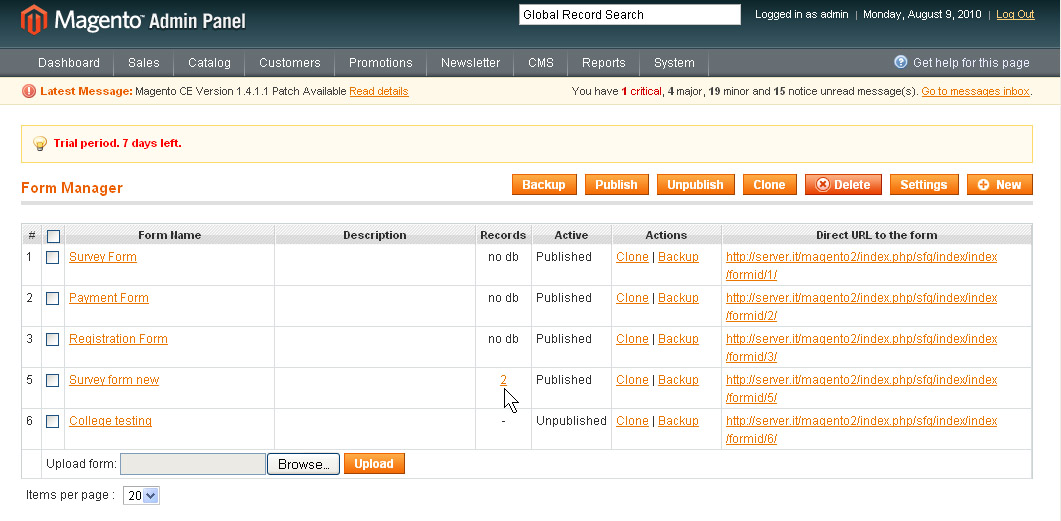Open the Items per page dropdown
The image size is (1061, 521).
(x=141, y=495)
